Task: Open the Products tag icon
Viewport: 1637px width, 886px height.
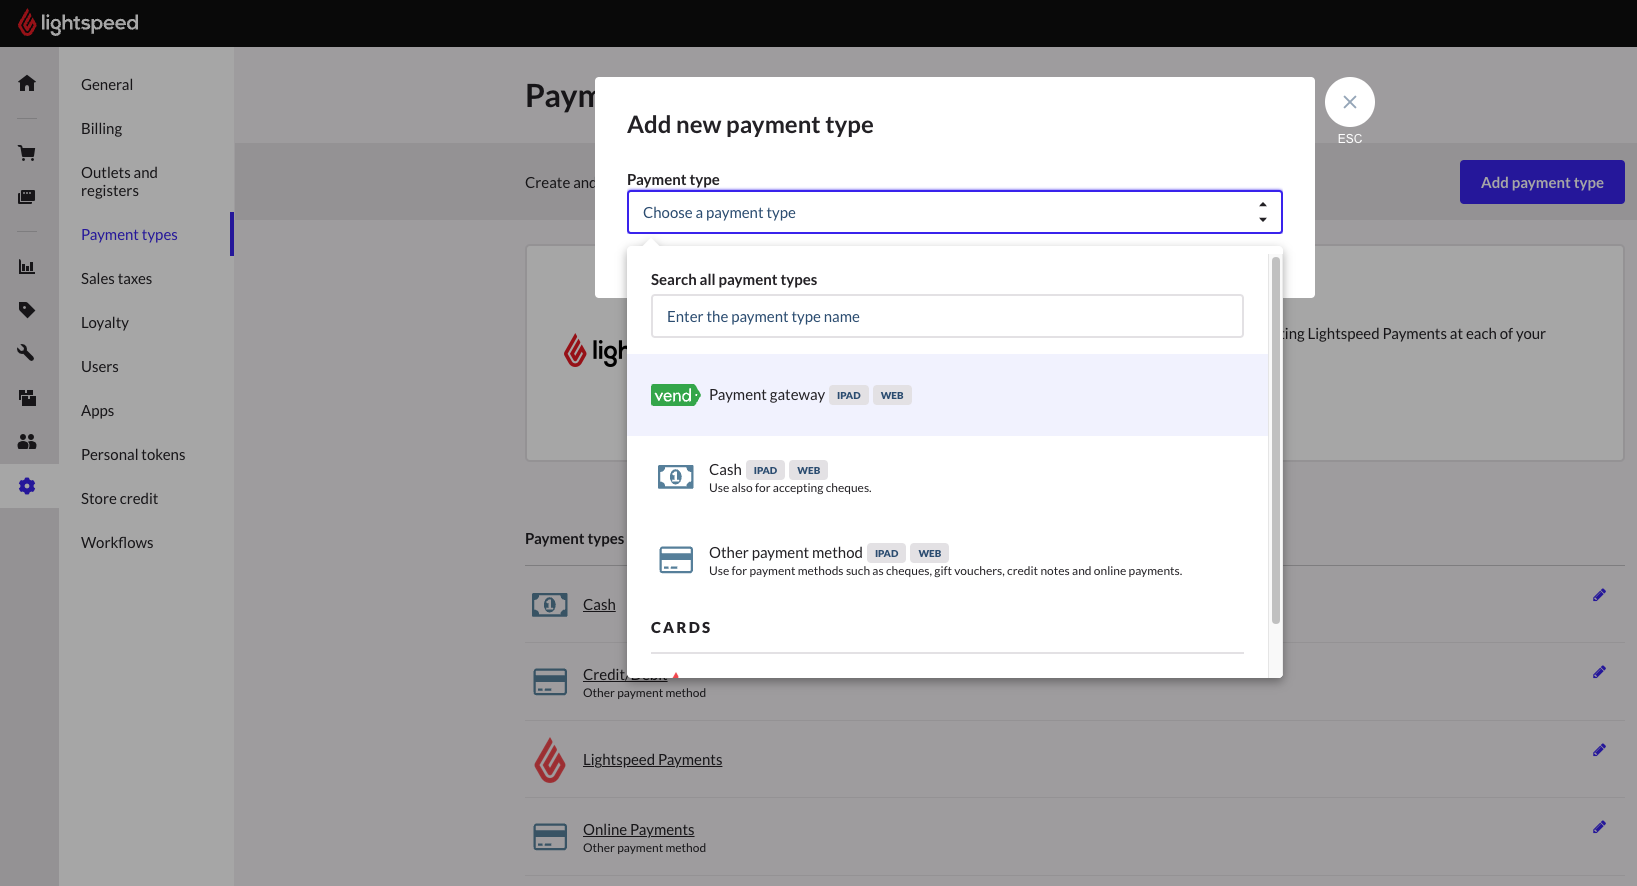Action: tap(27, 310)
